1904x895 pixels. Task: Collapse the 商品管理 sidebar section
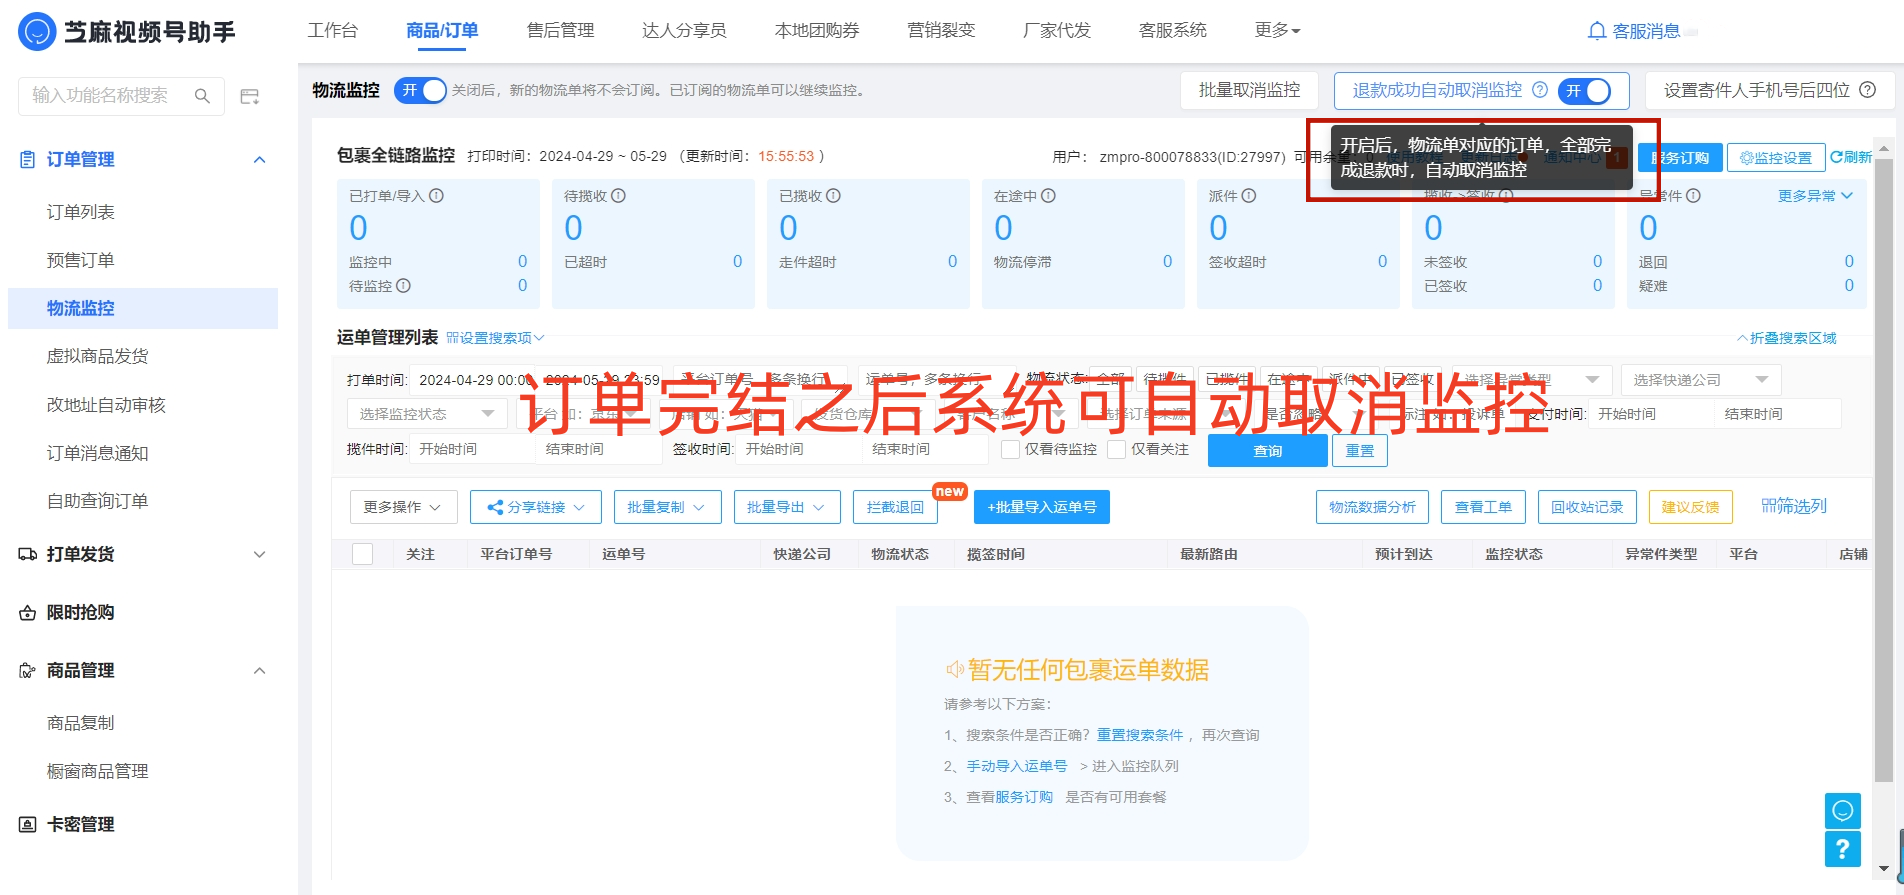pyautogui.click(x=260, y=671)
